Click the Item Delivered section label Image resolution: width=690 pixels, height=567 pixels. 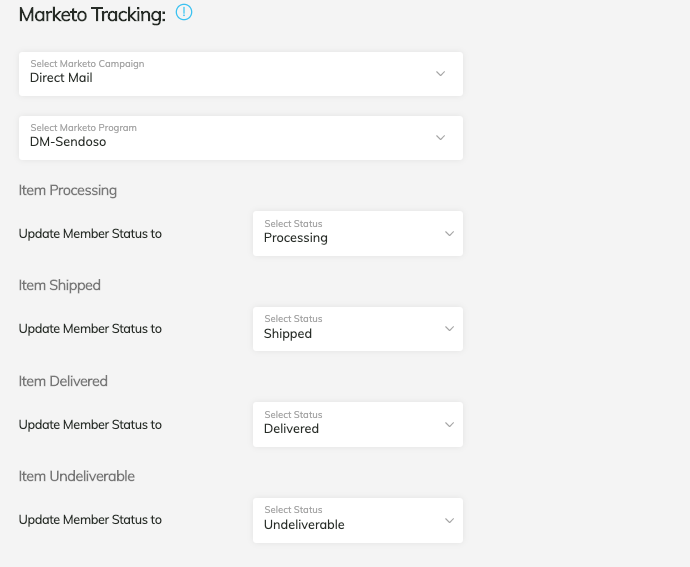pyautogui.click(x=63, y=381)
